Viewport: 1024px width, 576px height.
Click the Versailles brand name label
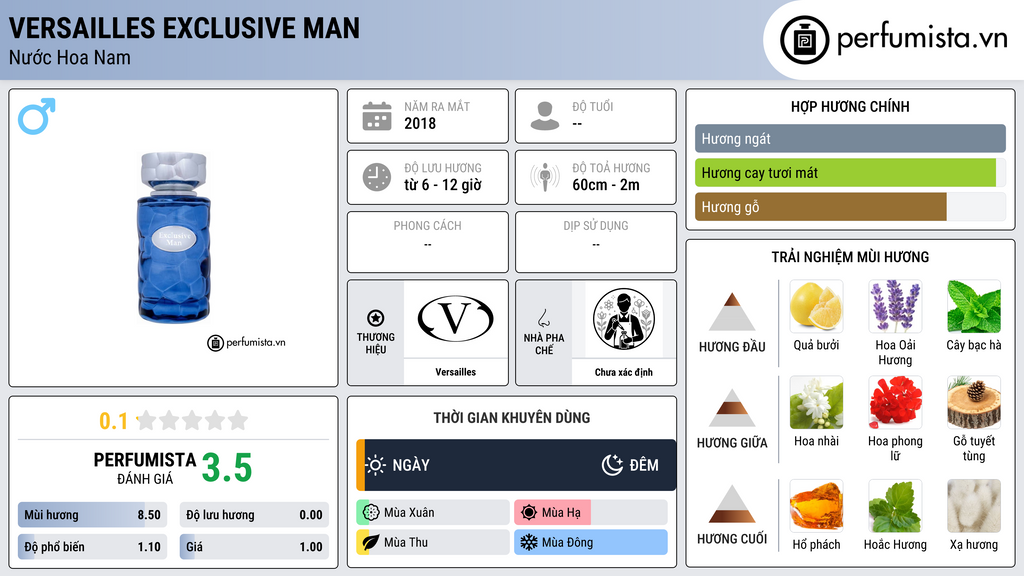pyautogui.click(x=456, y=372)
